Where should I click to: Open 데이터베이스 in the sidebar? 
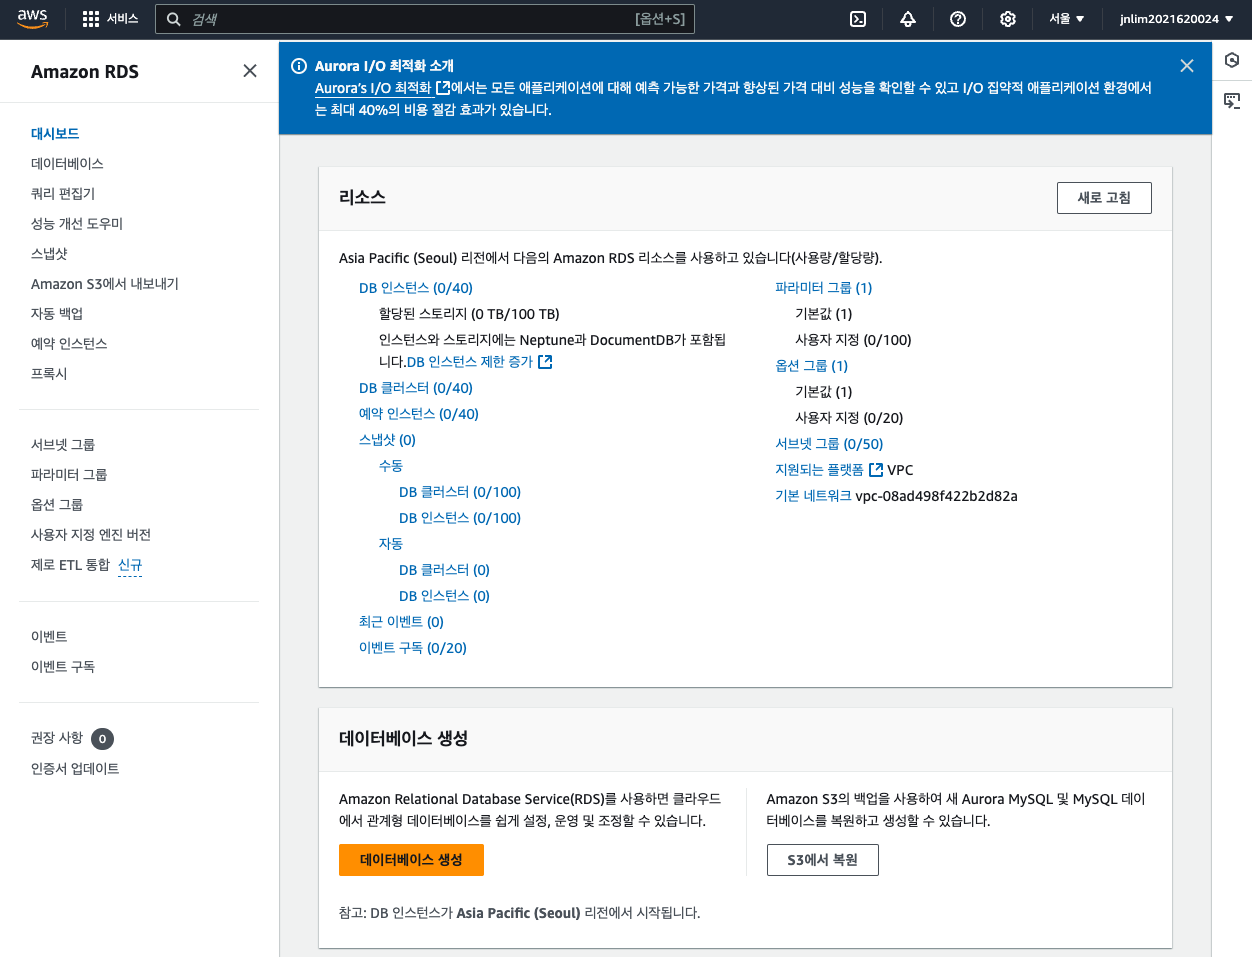click(67, 163)
